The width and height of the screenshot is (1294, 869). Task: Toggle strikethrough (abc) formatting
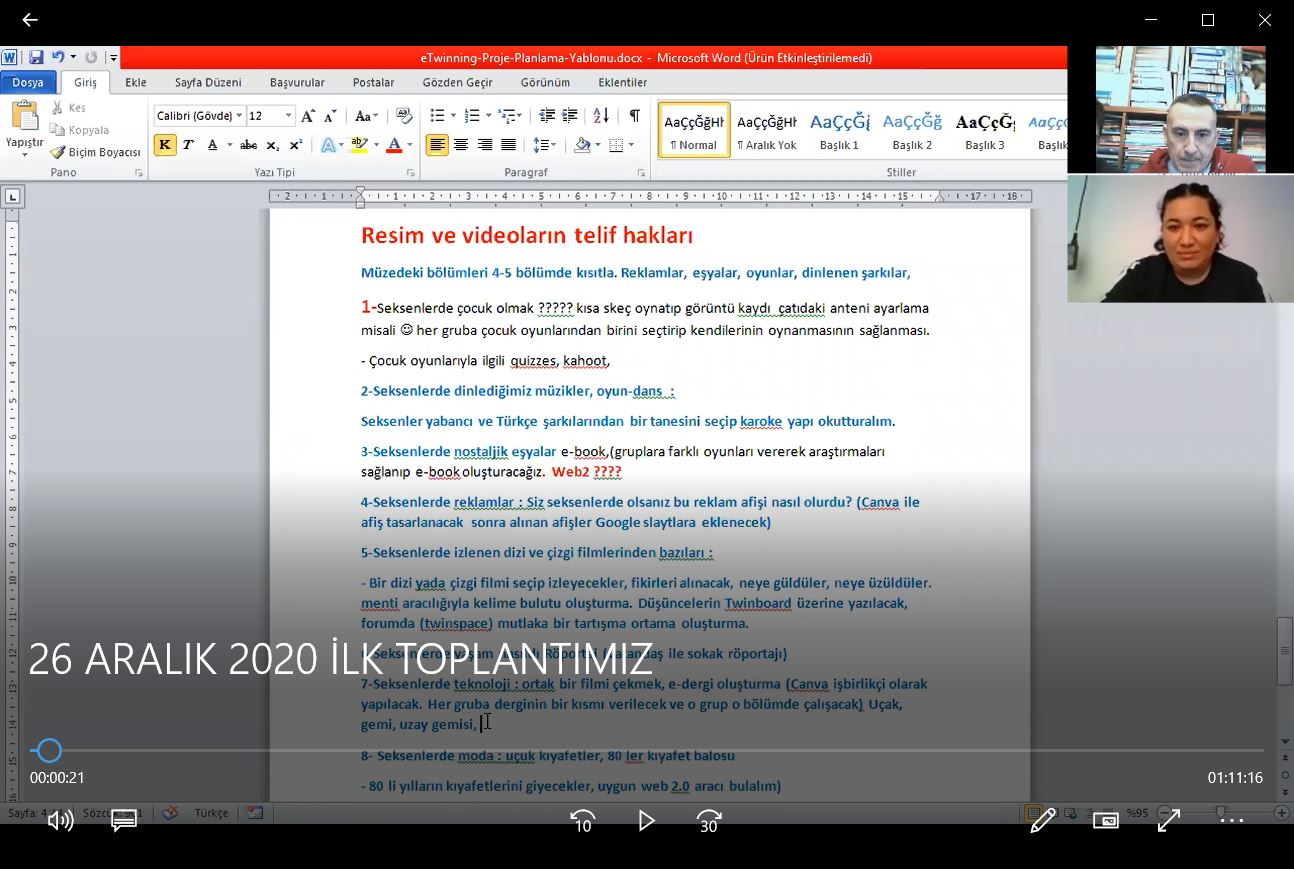pos(249,145)
